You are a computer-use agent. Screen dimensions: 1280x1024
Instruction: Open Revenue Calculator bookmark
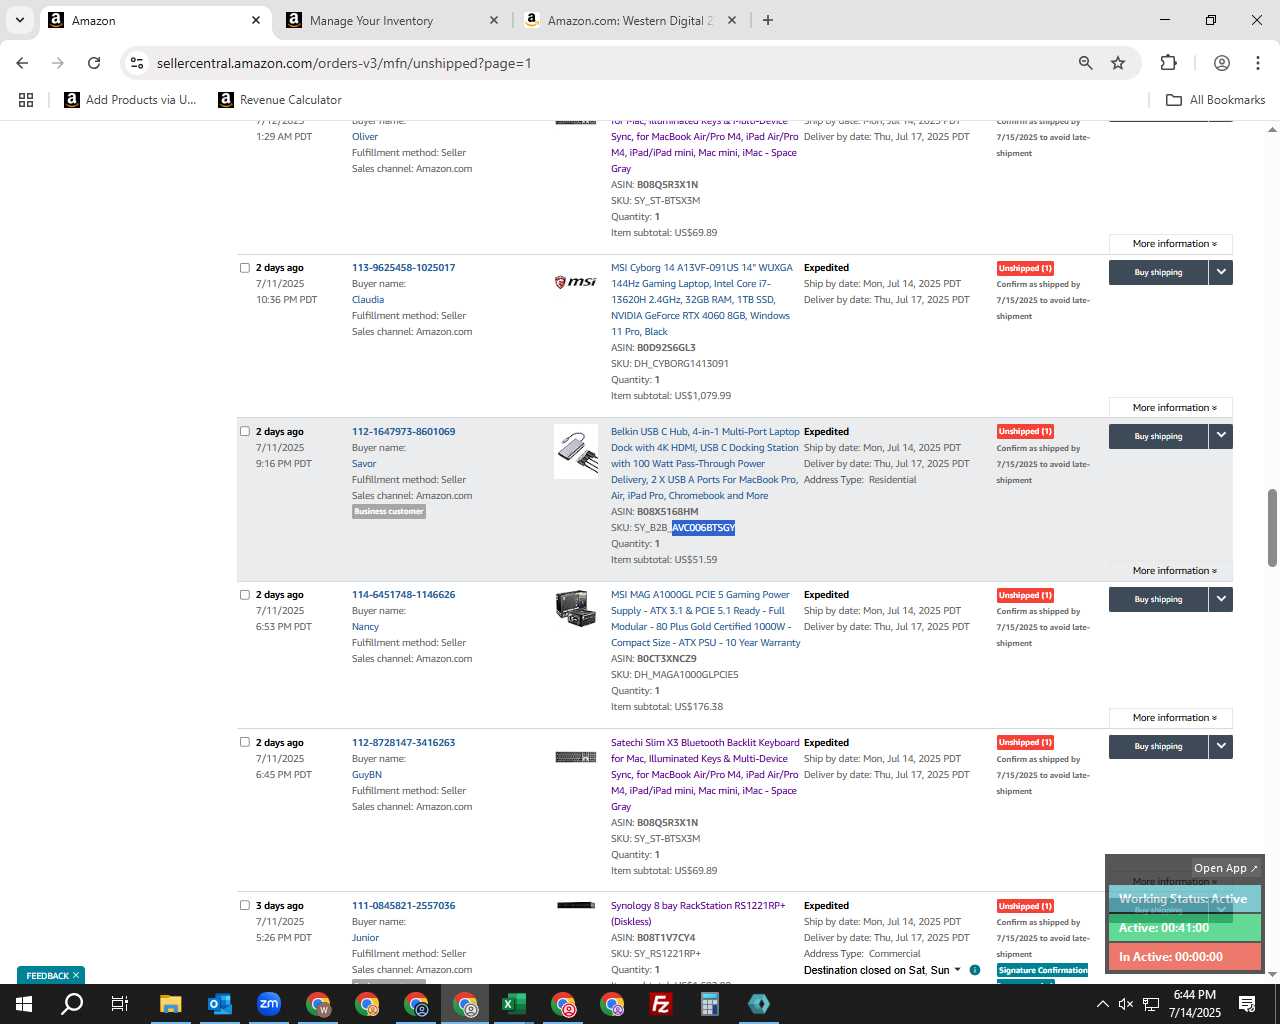click(280, 100)
